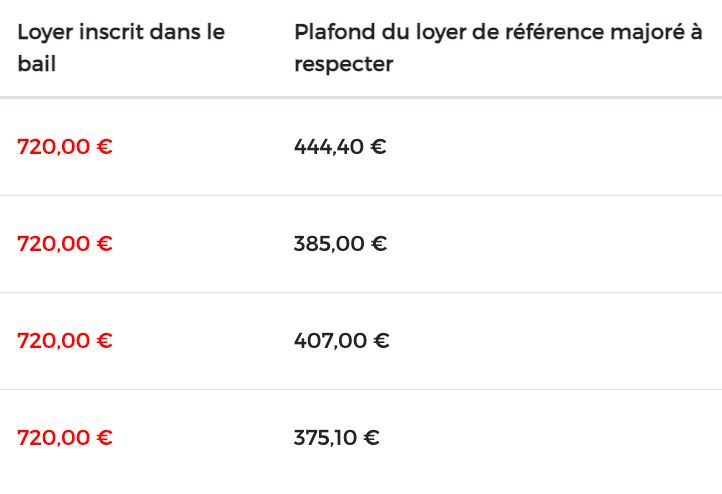Click the euro symbol after 444,40
722x494 pixels.
[378, 147]
